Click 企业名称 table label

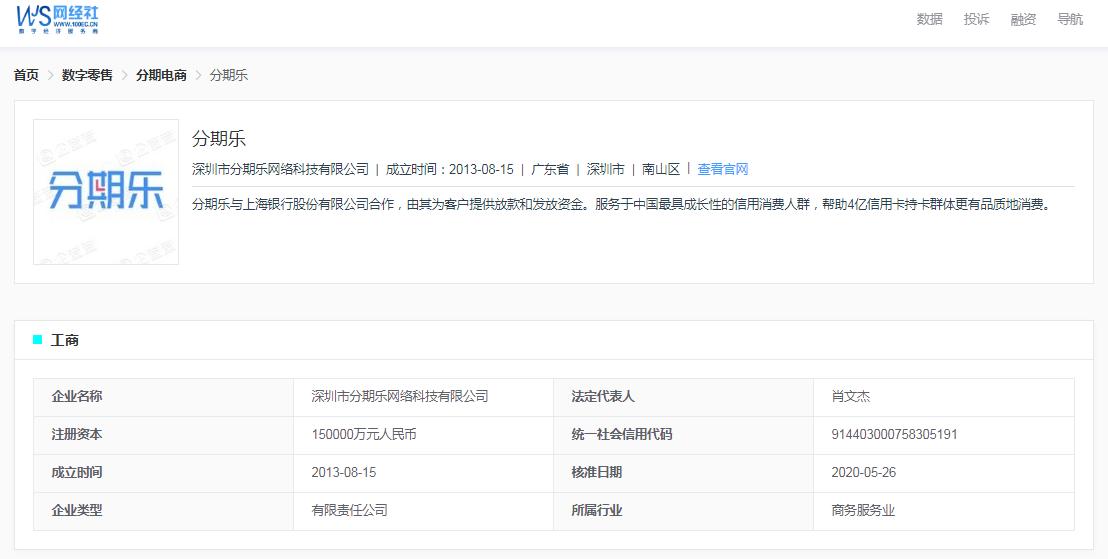(x=77, y=396)
